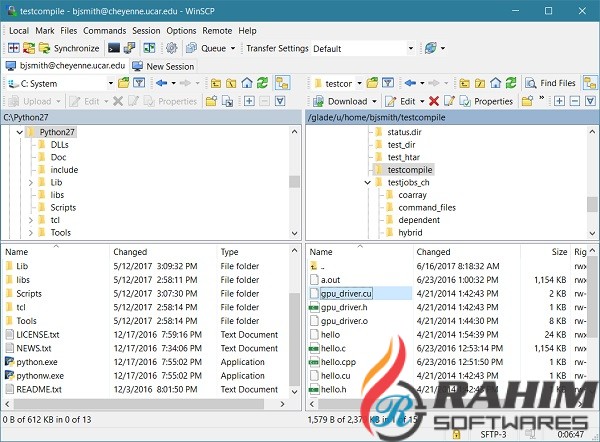The image size is (600, 442).
Task: Open the remote parent '..' directory entry
Action: 323,266
